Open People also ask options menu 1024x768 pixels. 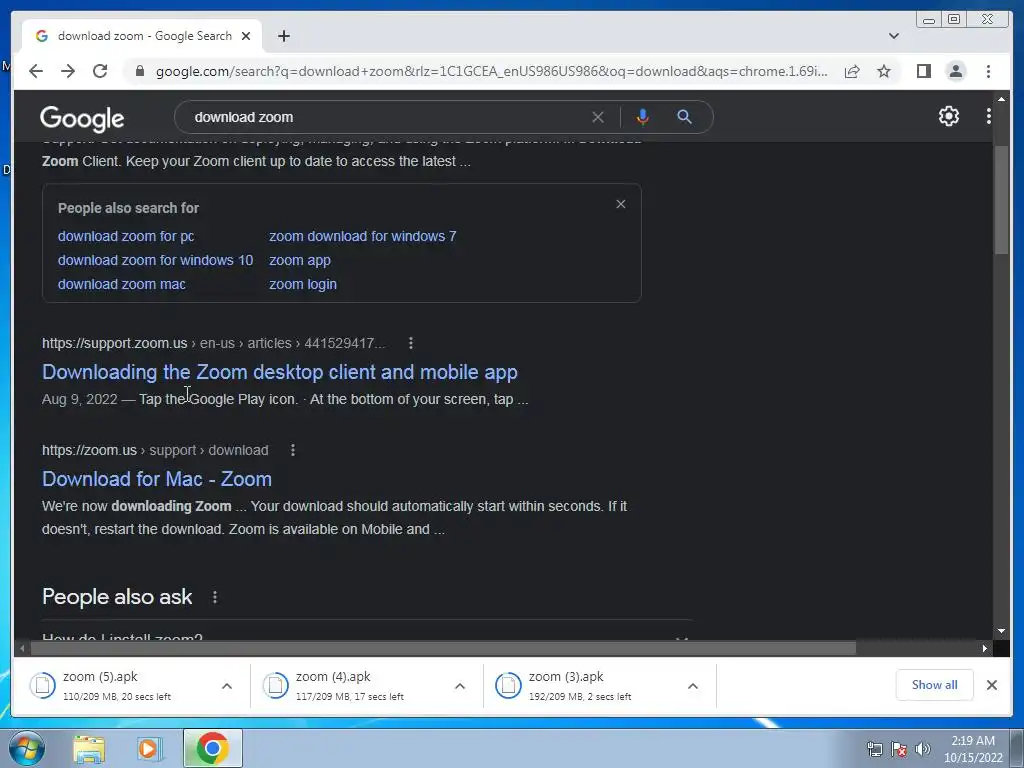[x=215, y=597]
